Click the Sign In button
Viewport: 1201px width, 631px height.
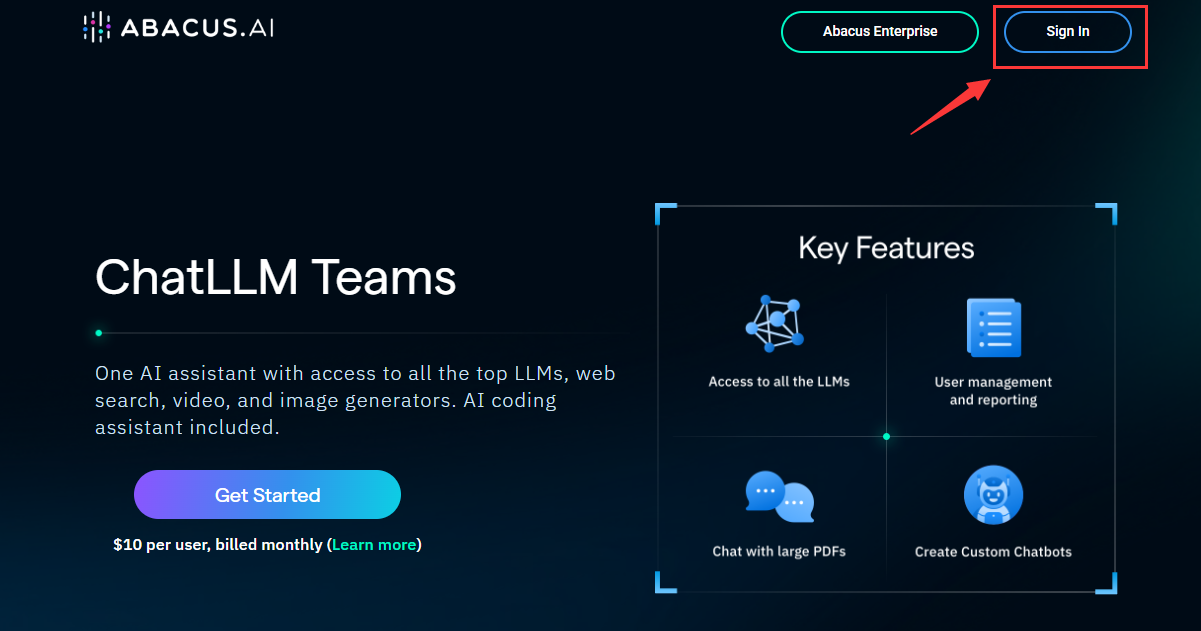pyautogui.click(x=1068, y=32)
